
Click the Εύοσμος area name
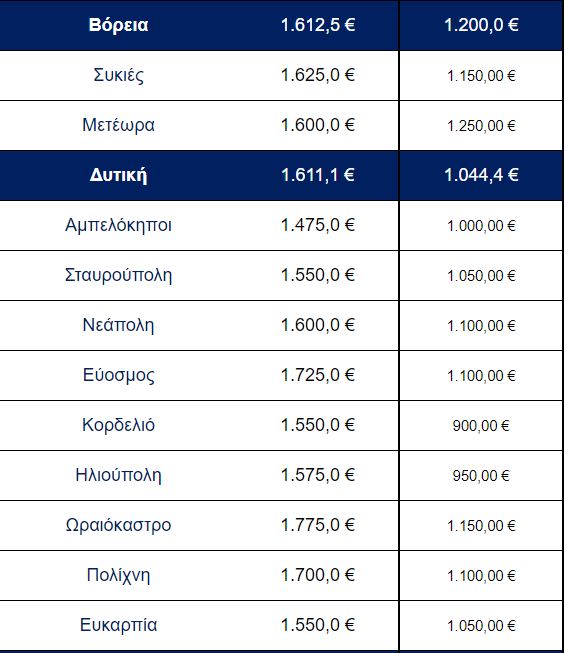coord(118,375)
